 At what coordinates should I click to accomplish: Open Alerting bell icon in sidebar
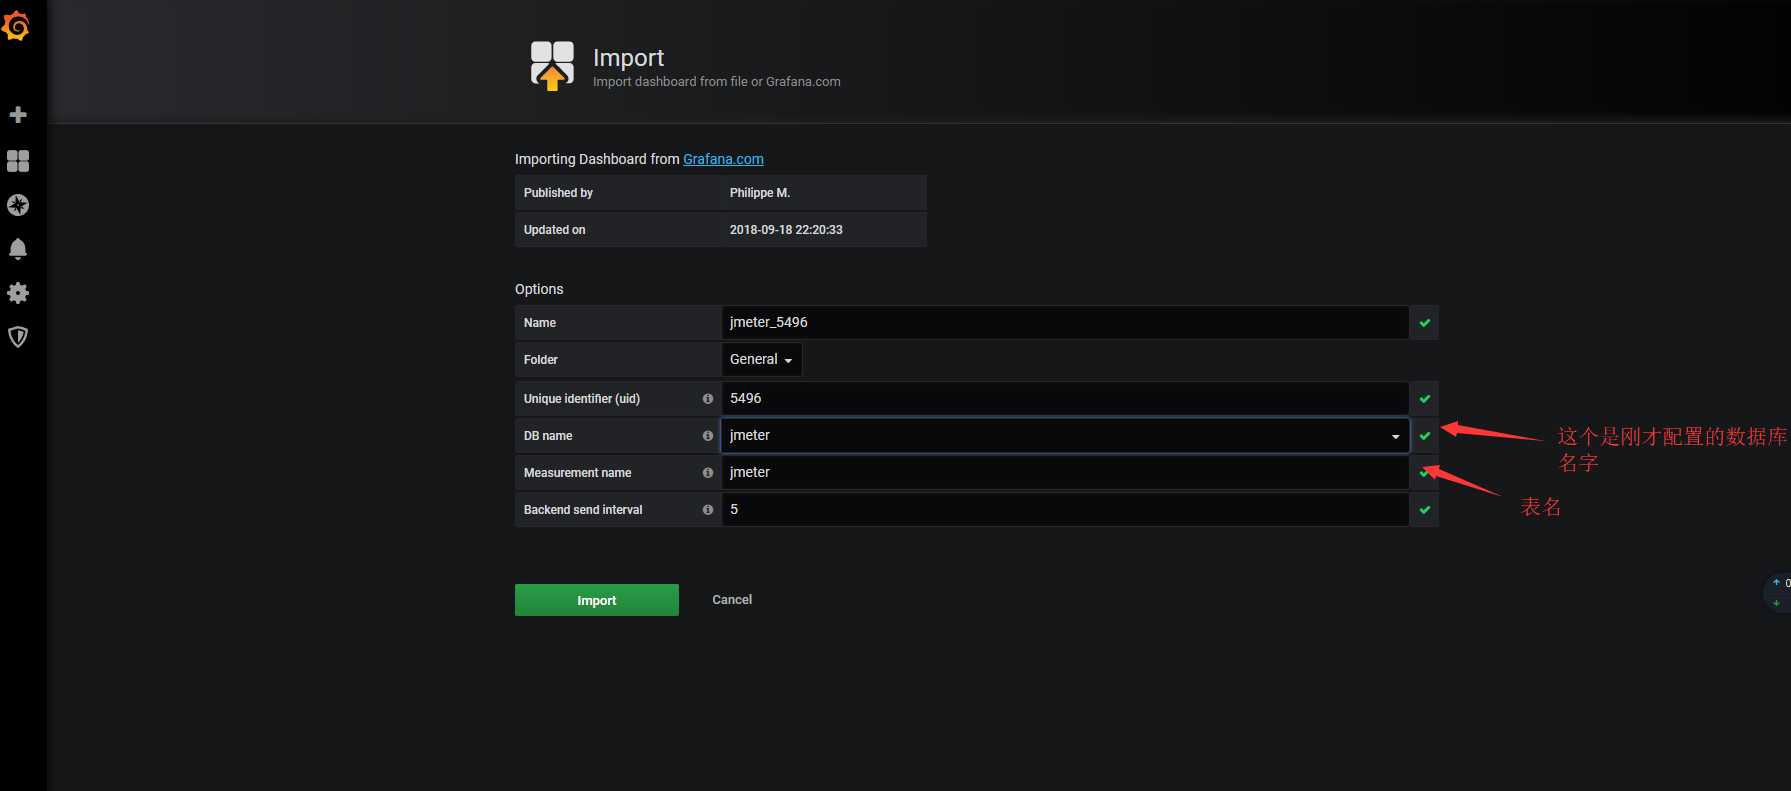18,249
